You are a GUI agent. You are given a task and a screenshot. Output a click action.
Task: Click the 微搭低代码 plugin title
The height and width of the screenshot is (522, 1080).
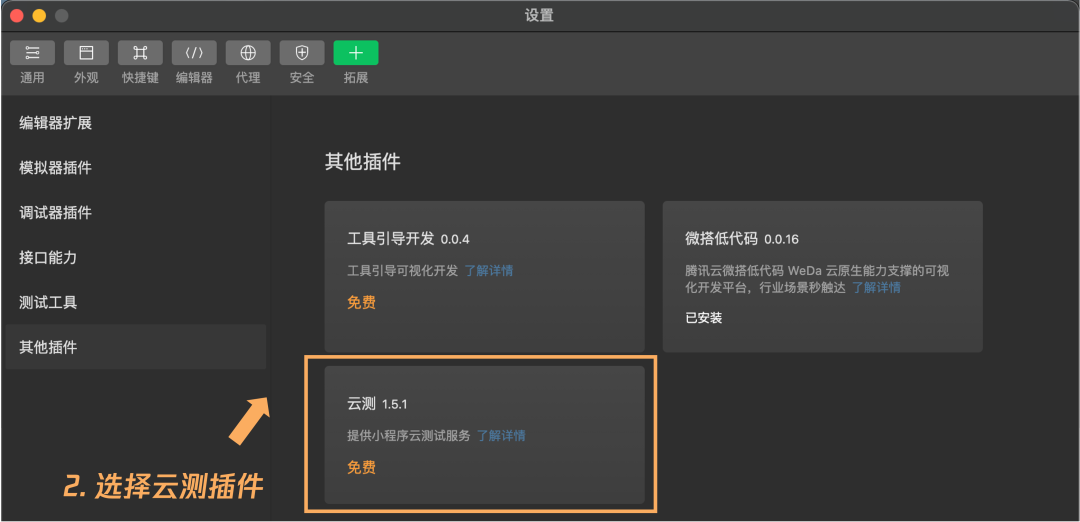coord(721,239)
